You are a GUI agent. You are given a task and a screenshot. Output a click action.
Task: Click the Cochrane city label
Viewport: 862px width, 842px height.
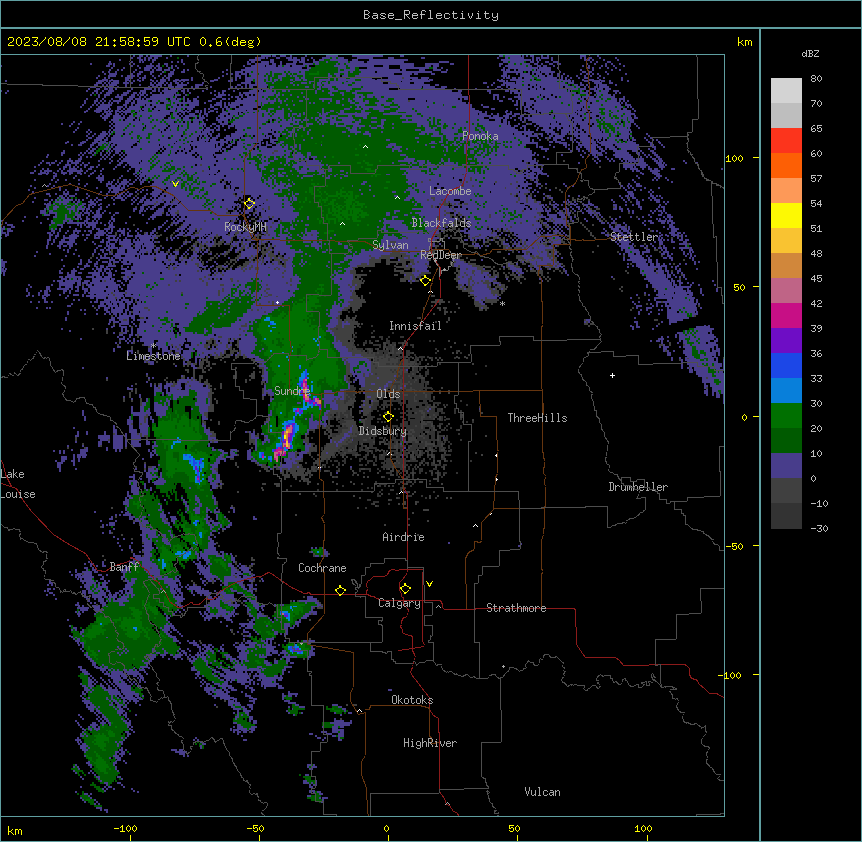322,568
